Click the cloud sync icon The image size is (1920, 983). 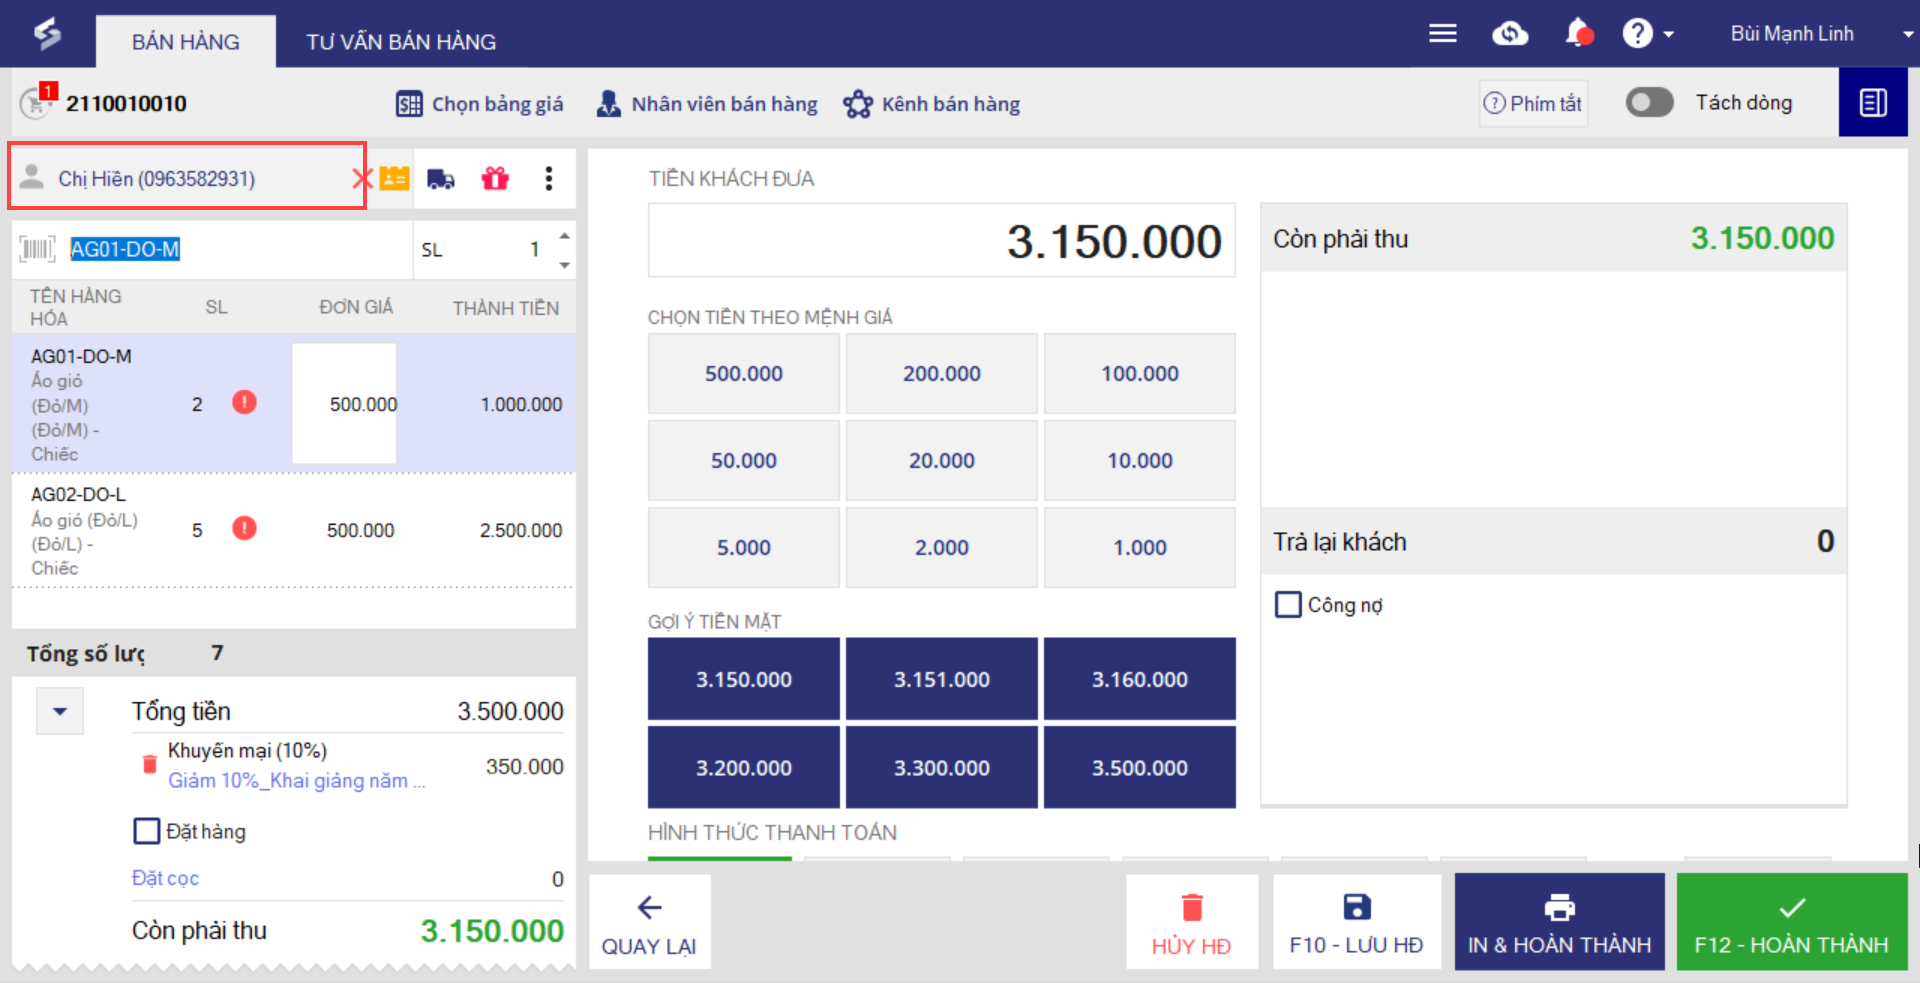[1510, 34]
